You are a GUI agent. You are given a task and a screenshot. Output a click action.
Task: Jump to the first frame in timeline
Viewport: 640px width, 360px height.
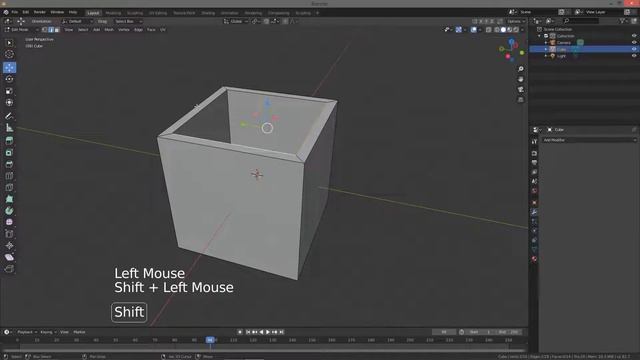coord(248,332)
